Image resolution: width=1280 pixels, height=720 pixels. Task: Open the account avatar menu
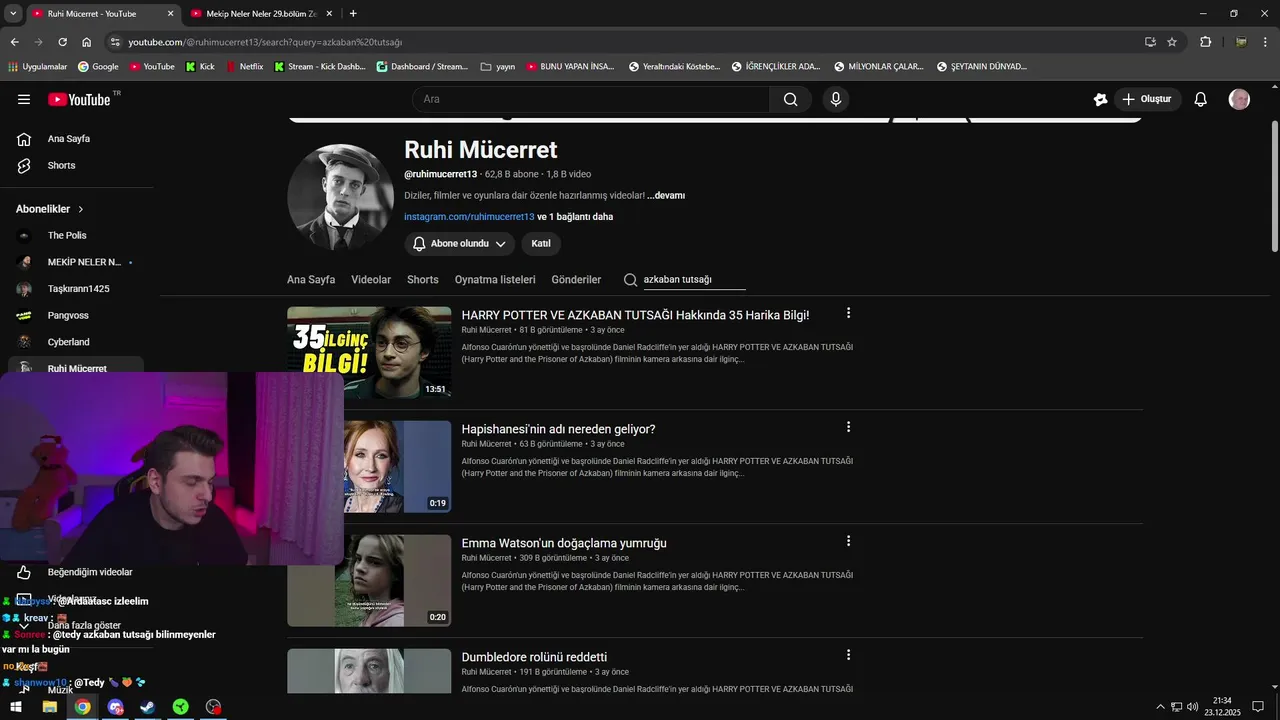[x=1239, y=99]
